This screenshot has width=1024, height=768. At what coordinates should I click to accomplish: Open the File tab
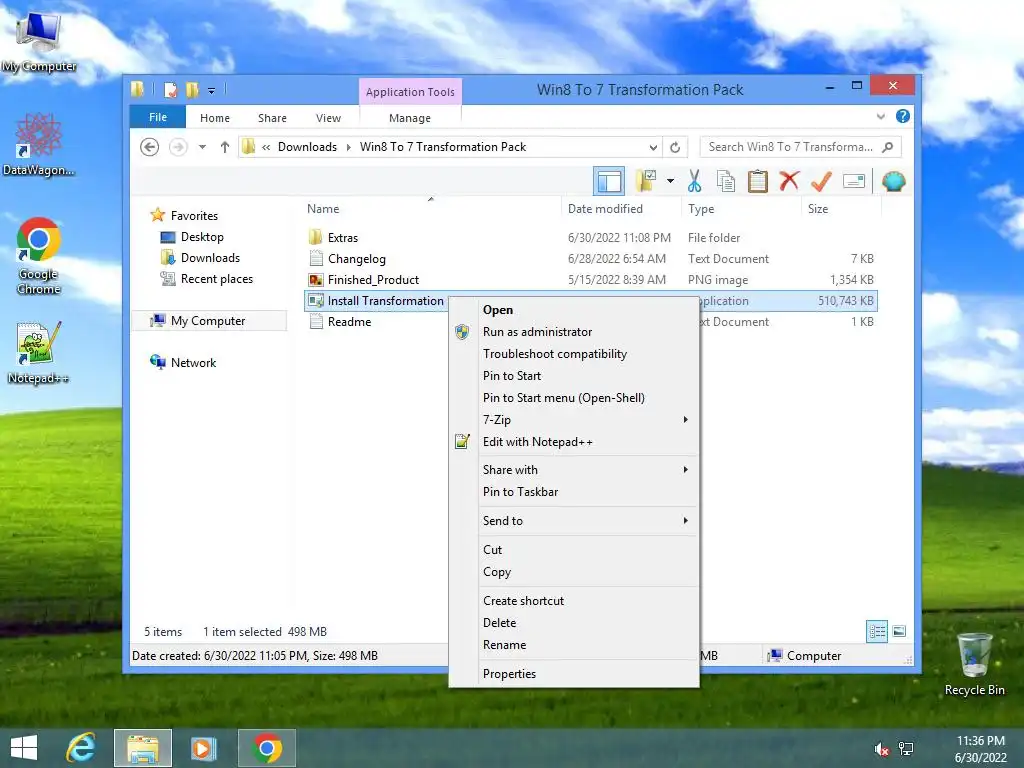157,117
